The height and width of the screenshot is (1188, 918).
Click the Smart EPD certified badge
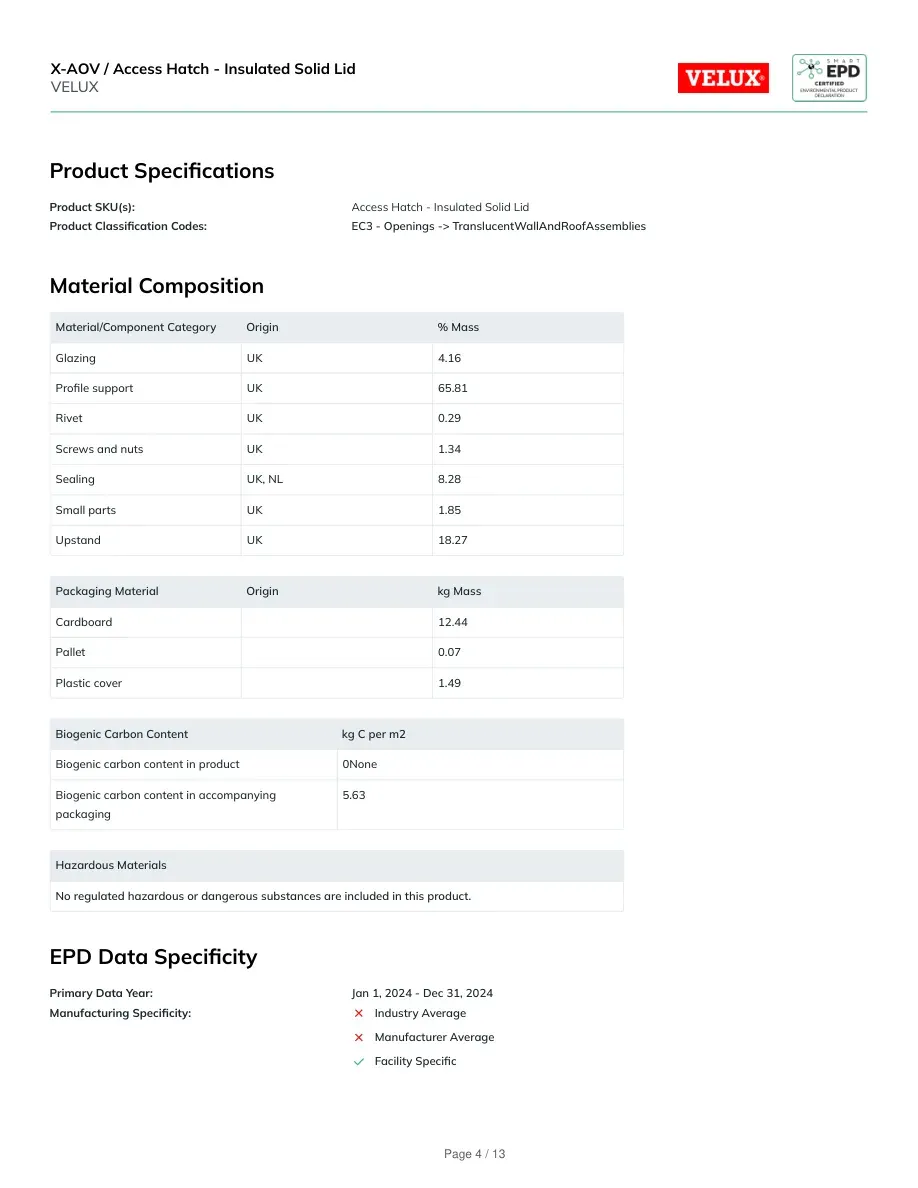pos(829,78)
